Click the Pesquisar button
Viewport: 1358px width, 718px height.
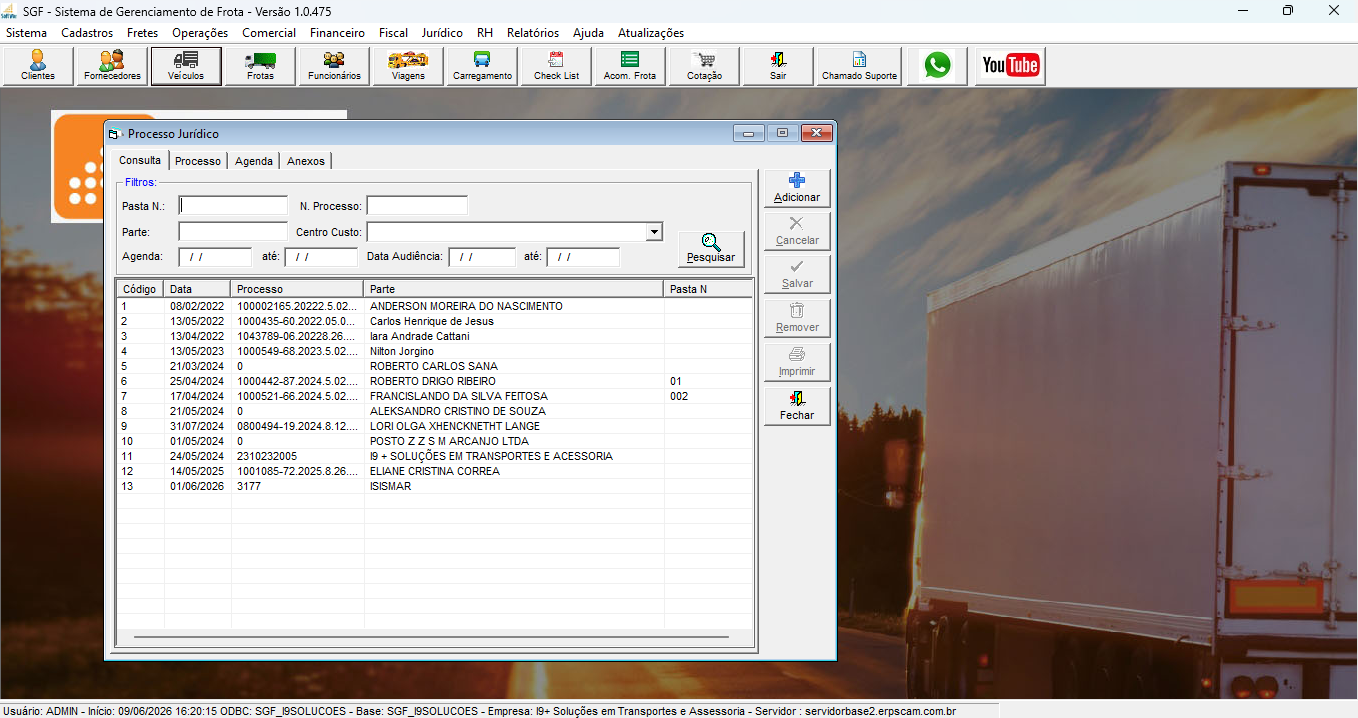click(711, 249)
